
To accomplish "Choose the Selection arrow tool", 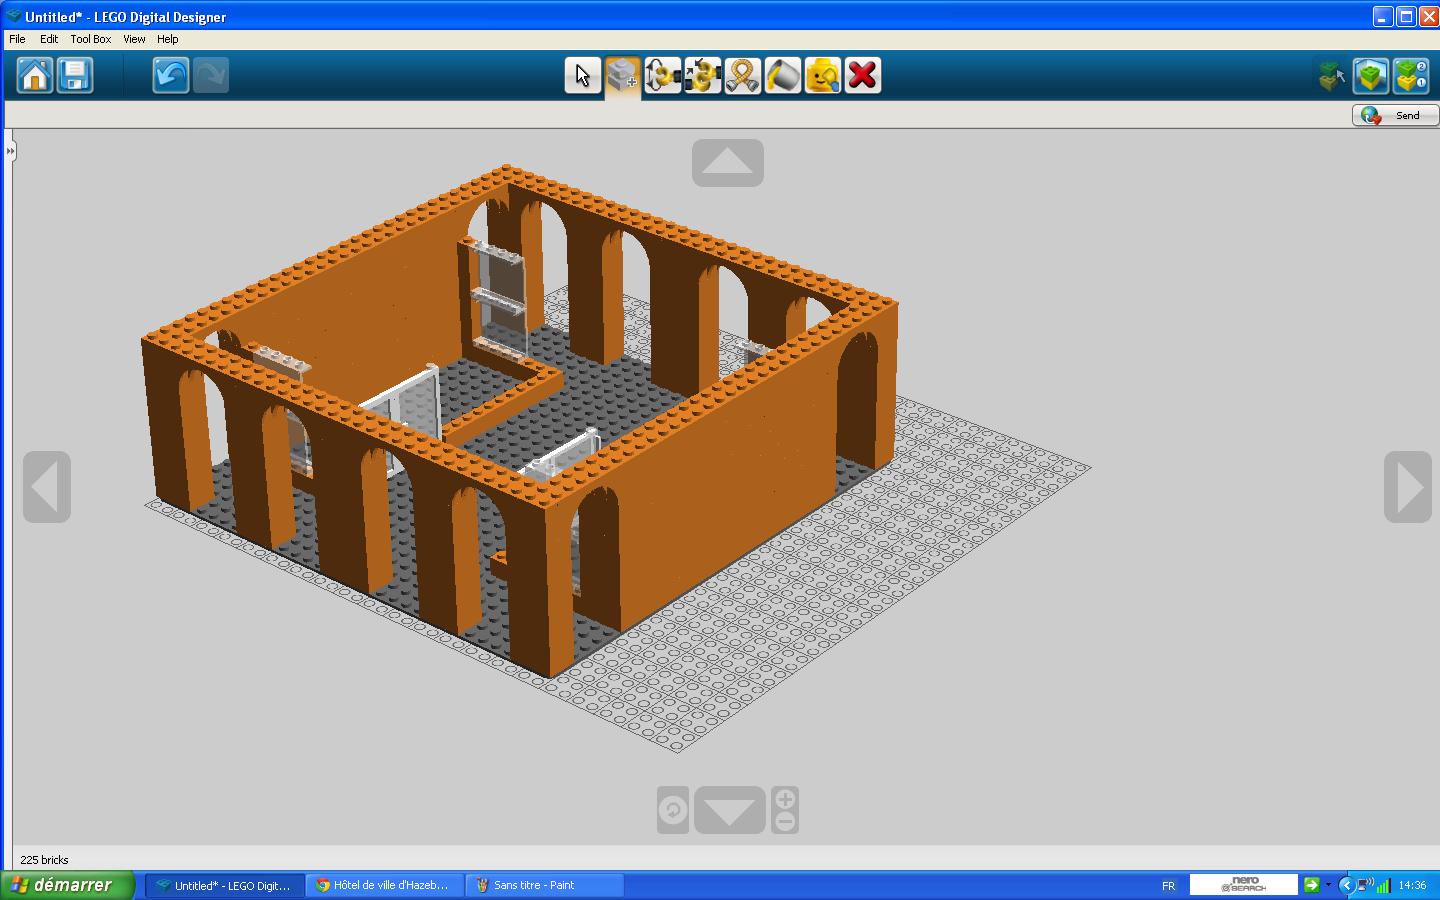I will click(x=582, y=76).
